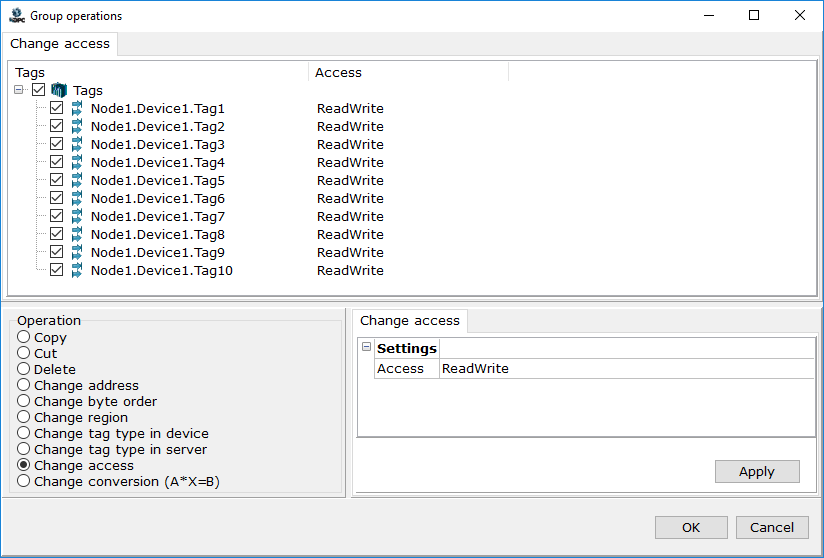Uncheck the Node1.Device1.Tag7 checkbox
Viewport: 824px width, 558px height.
point(57,215)
